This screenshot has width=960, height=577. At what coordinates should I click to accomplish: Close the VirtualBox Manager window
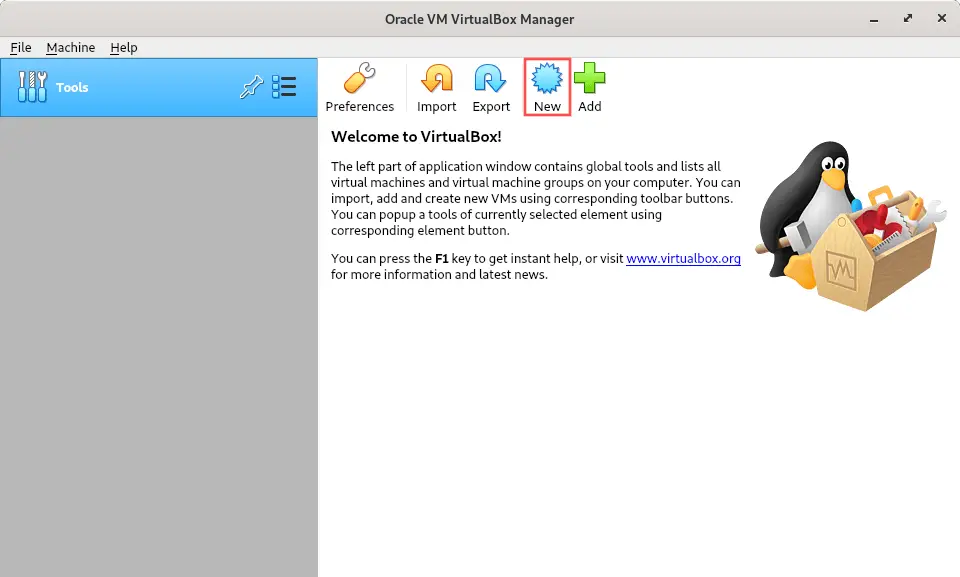pos(942,18)
